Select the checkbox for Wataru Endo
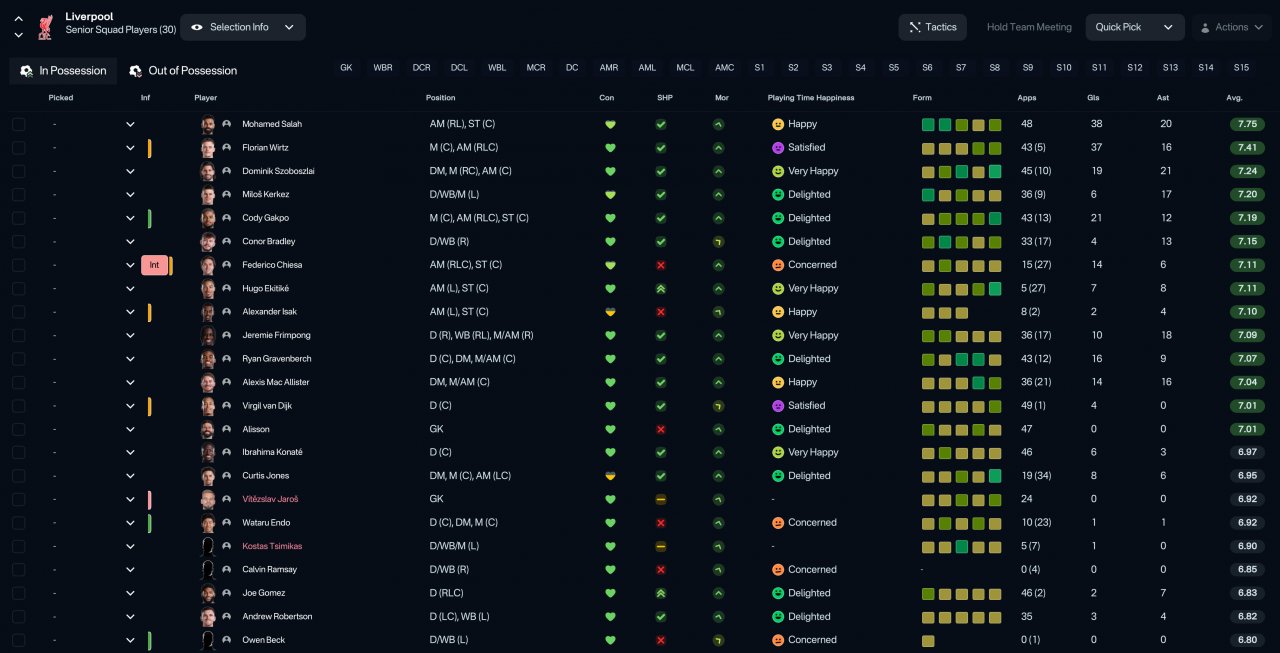 click(x=18, y=523)
